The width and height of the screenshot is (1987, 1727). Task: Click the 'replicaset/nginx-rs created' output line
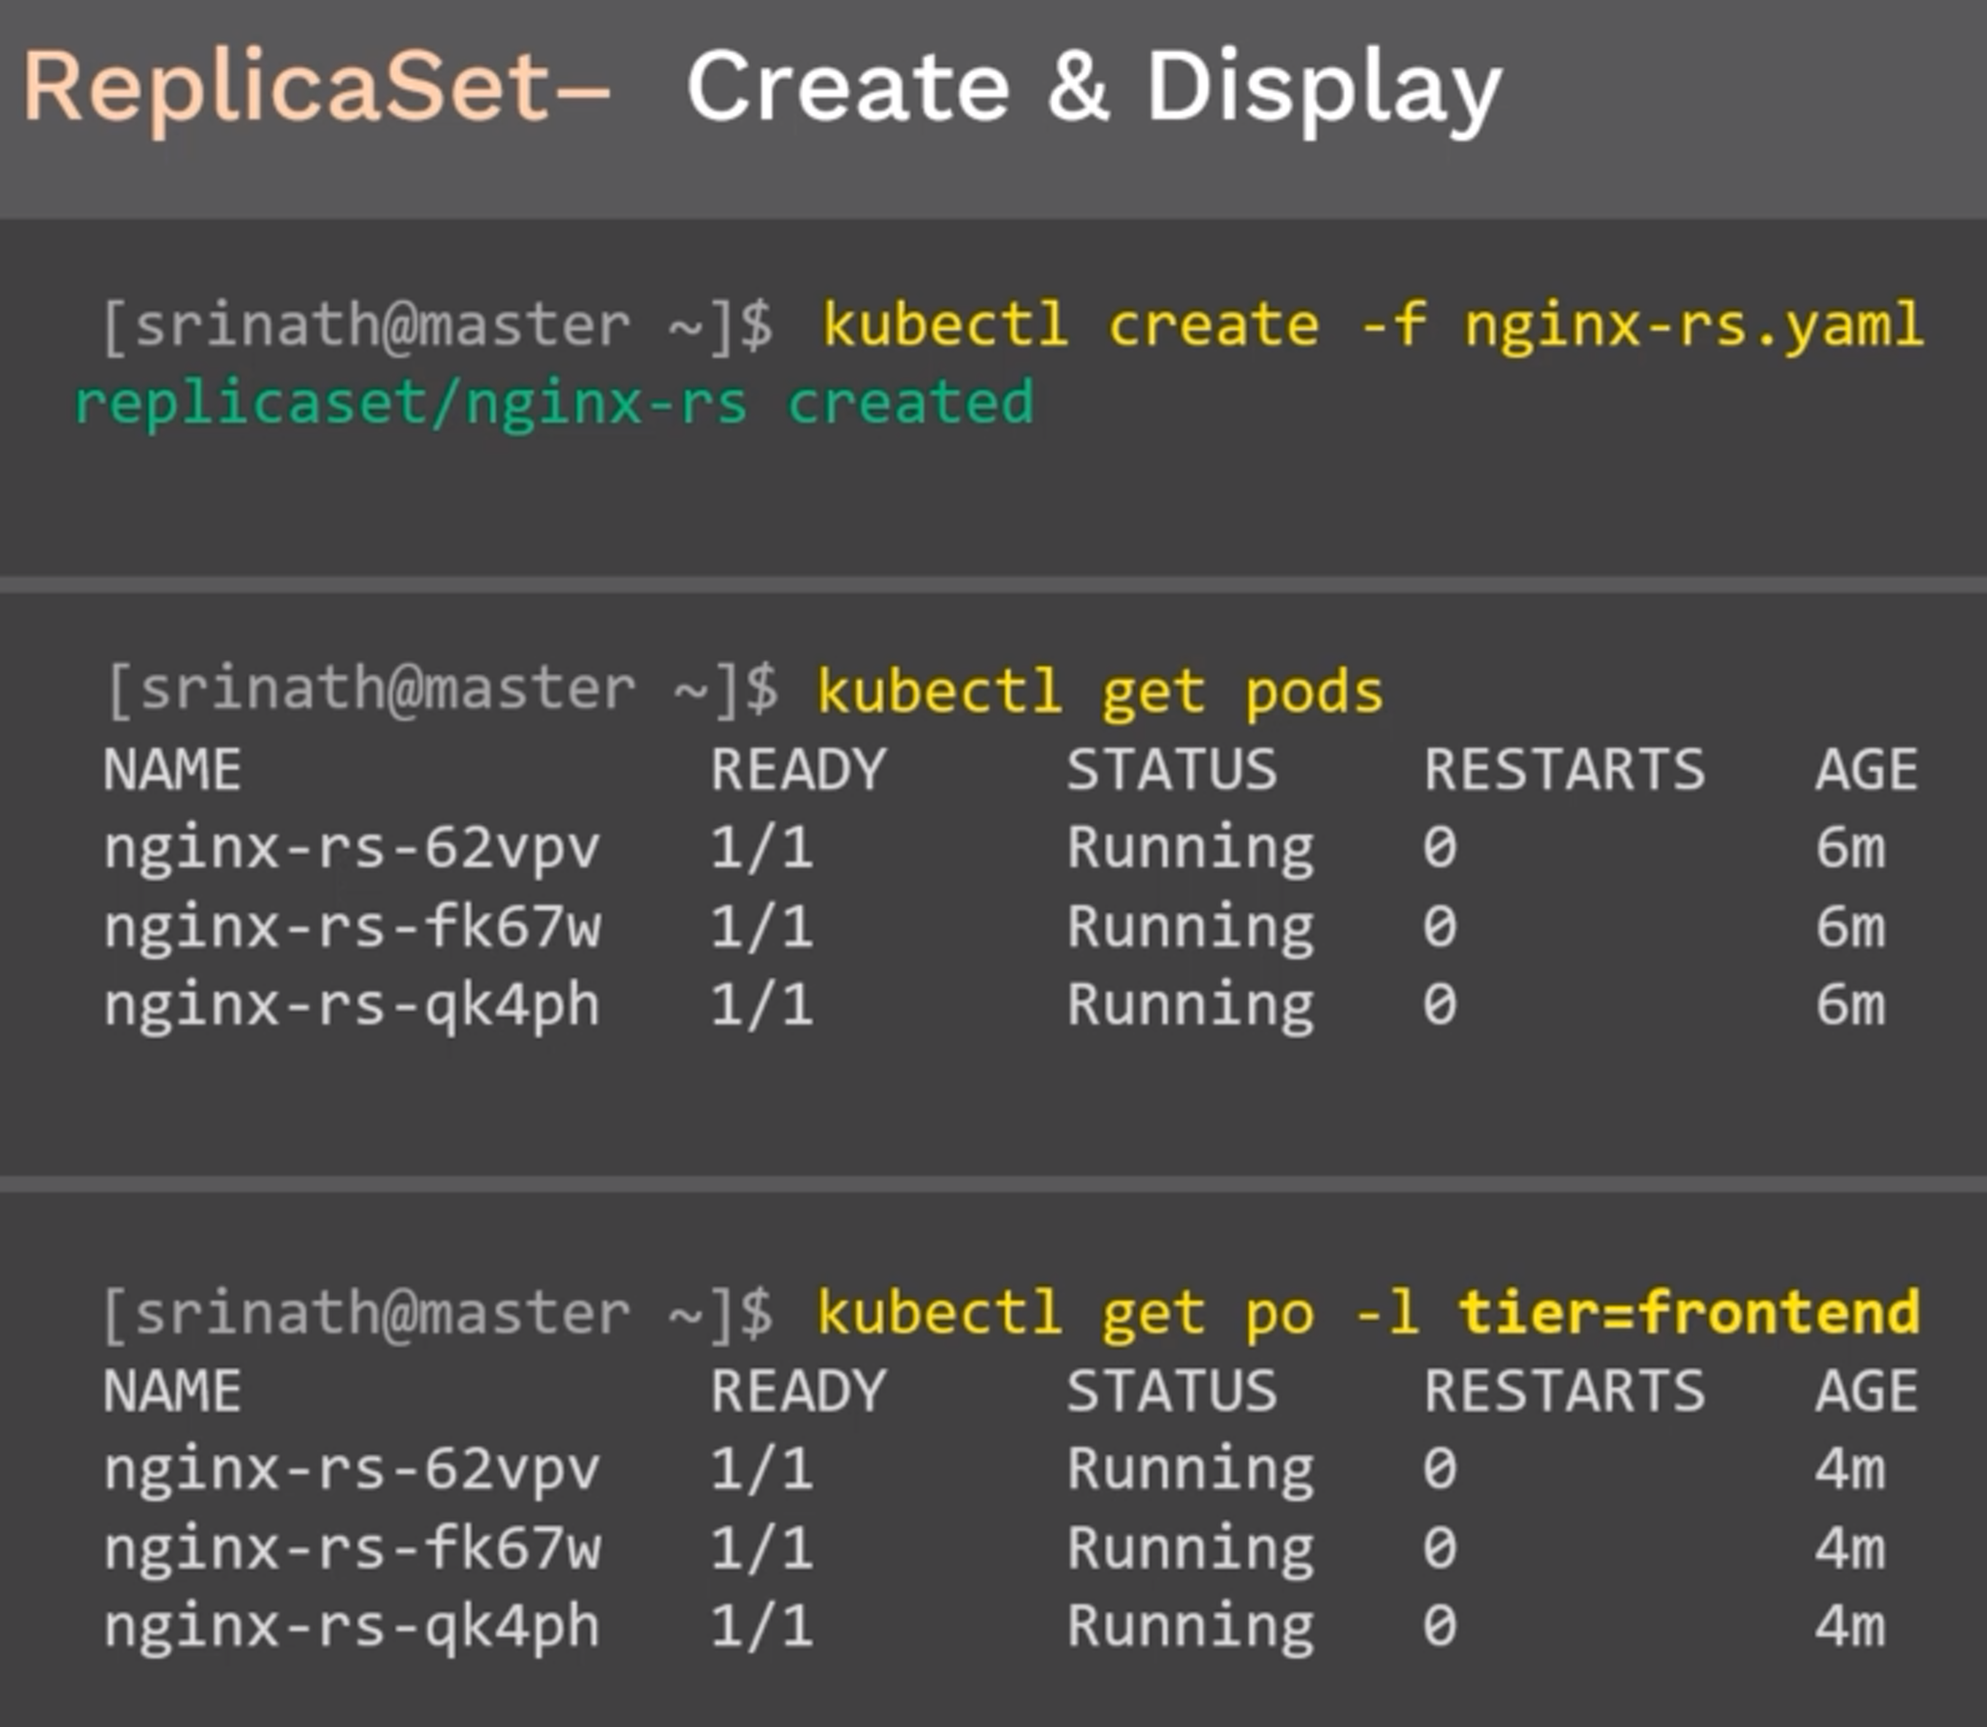point(555,404)
